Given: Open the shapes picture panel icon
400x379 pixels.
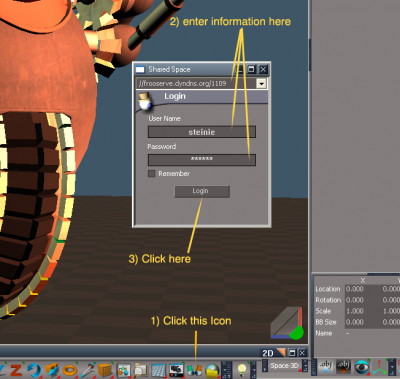Looking at the screenshot, I should 123,370.
